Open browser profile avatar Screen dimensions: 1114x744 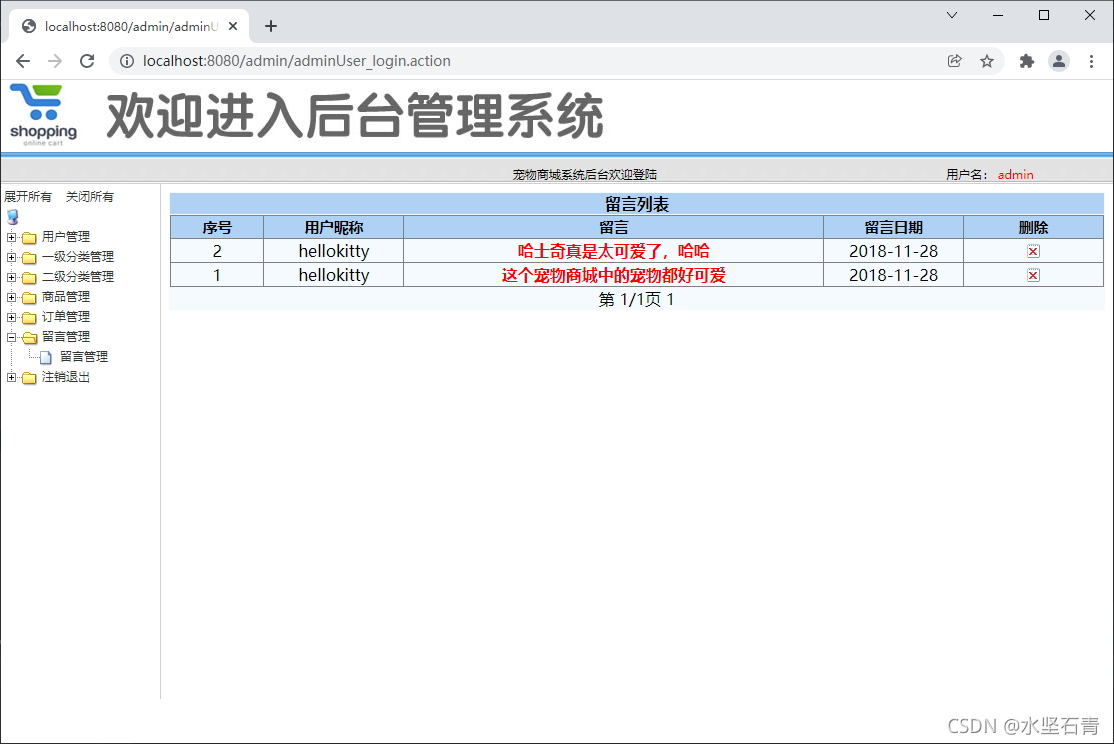pyautogui.click(x=1059, y=61)
